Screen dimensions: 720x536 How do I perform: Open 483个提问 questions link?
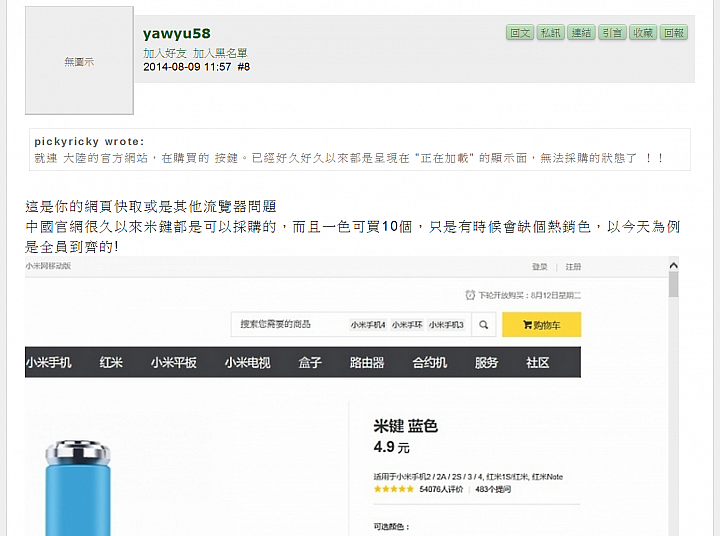pos(493,489)
